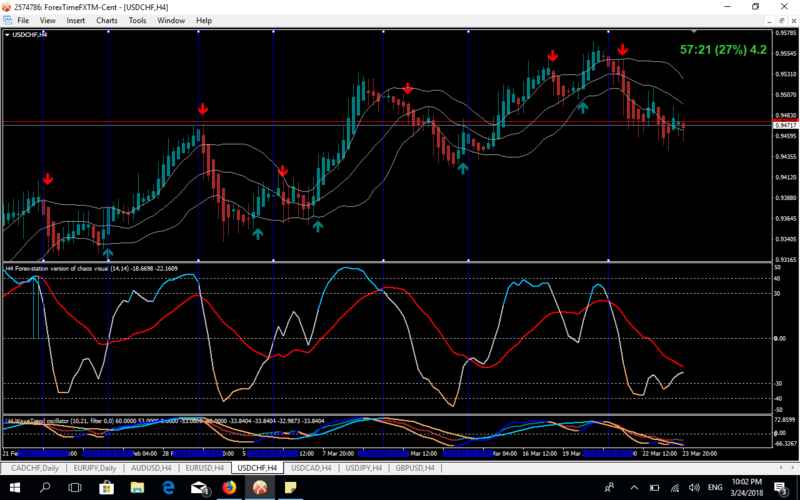Click the Task View taskbar icon
800x500 pixels.
(75, 487)
